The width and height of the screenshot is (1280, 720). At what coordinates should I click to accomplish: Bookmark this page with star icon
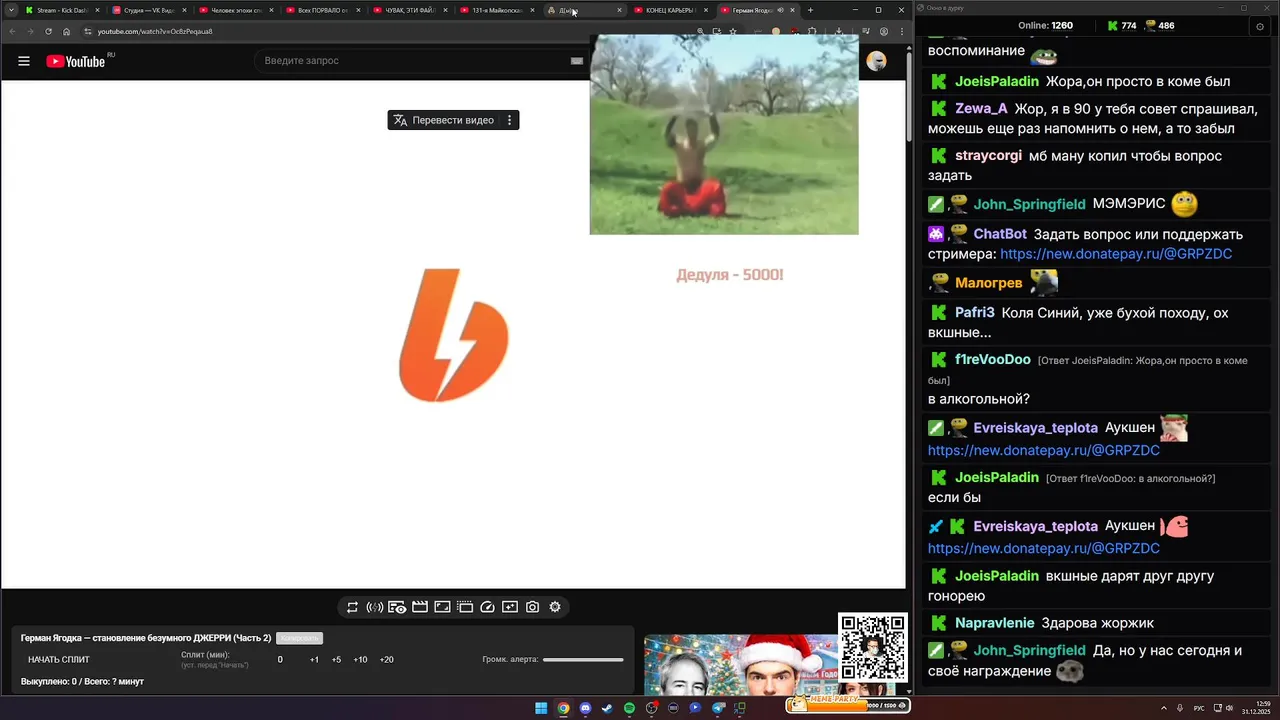(733, 31)
